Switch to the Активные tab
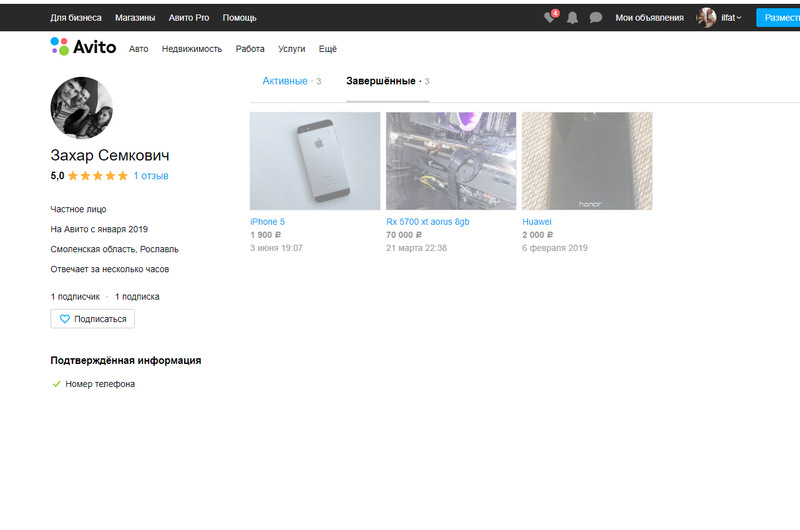This screenshot has width=800, height=530. [x=285, y=81]
